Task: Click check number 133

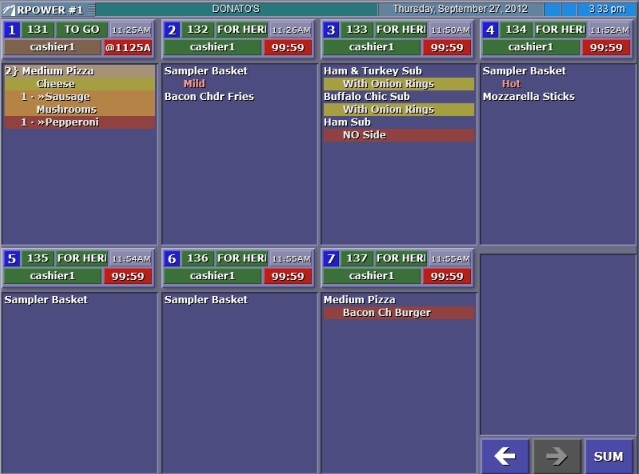Action: pyautogui.click(x=357, y=30)
